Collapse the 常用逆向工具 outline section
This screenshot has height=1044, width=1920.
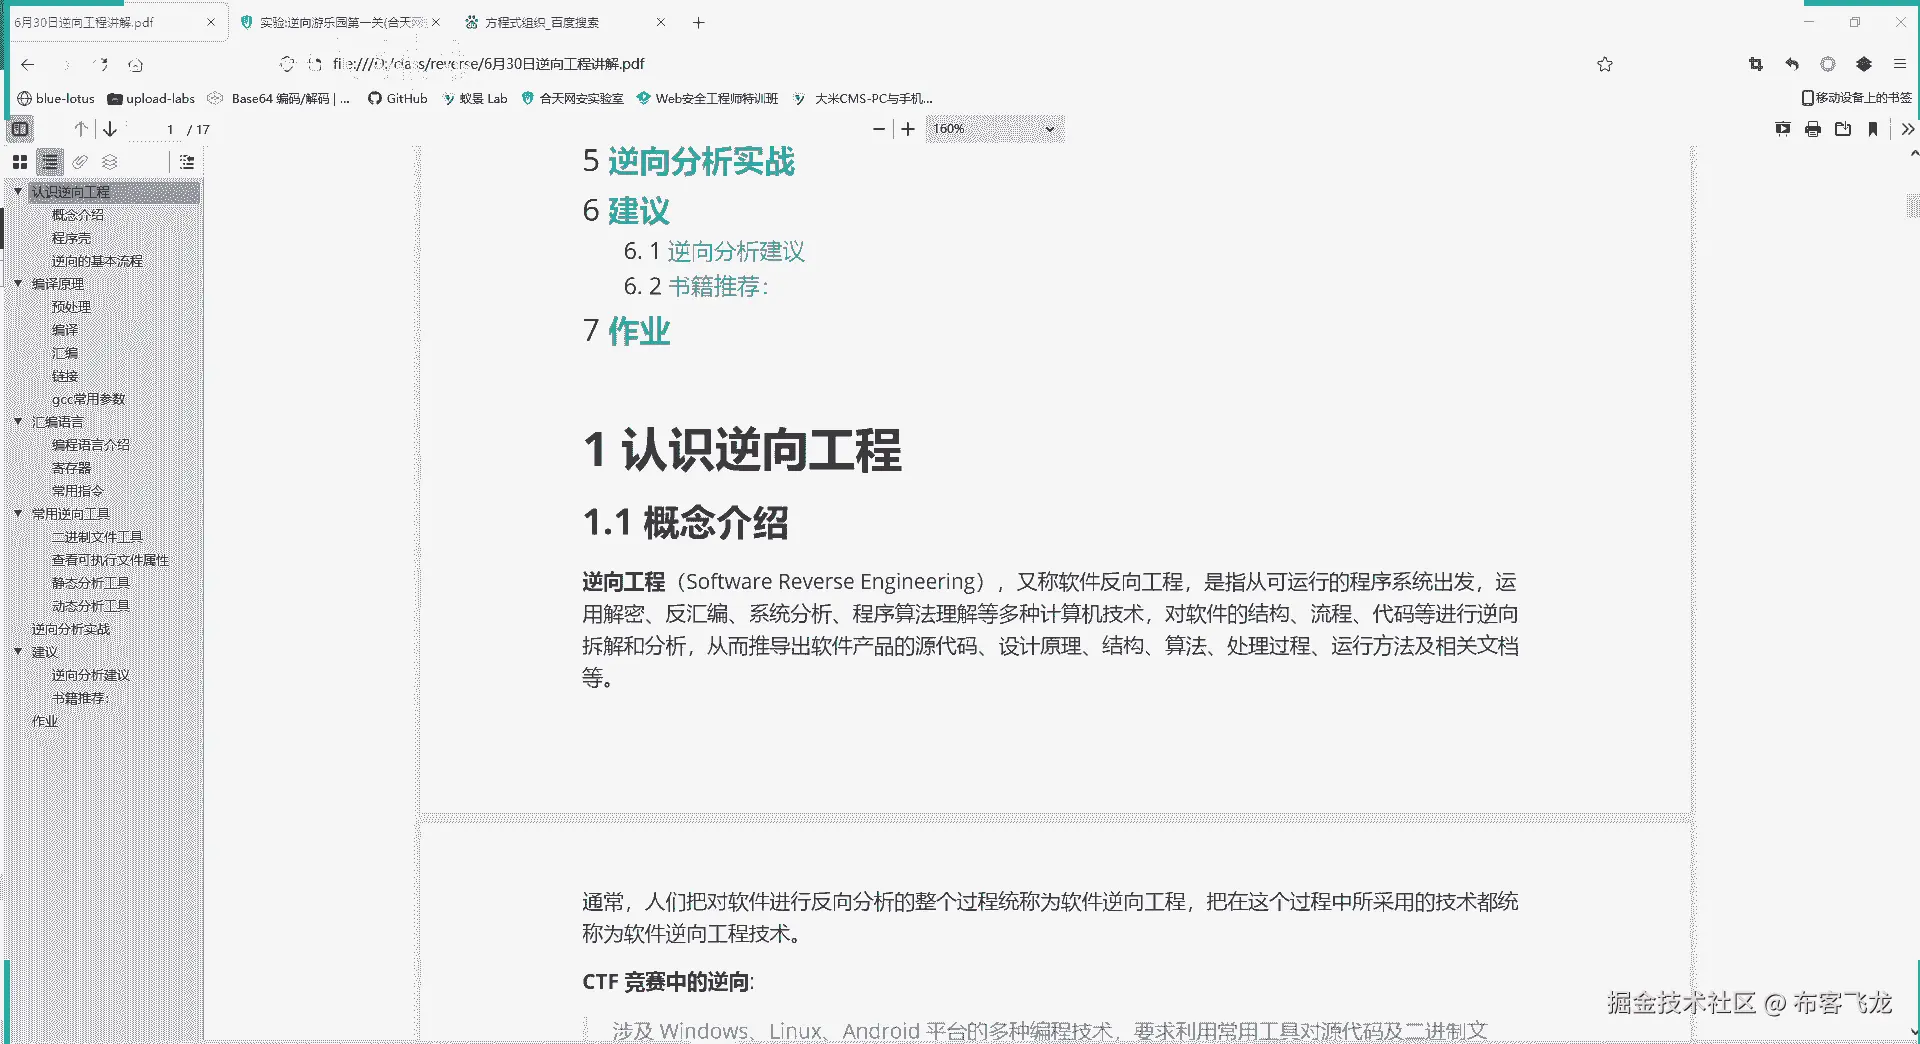18,514
